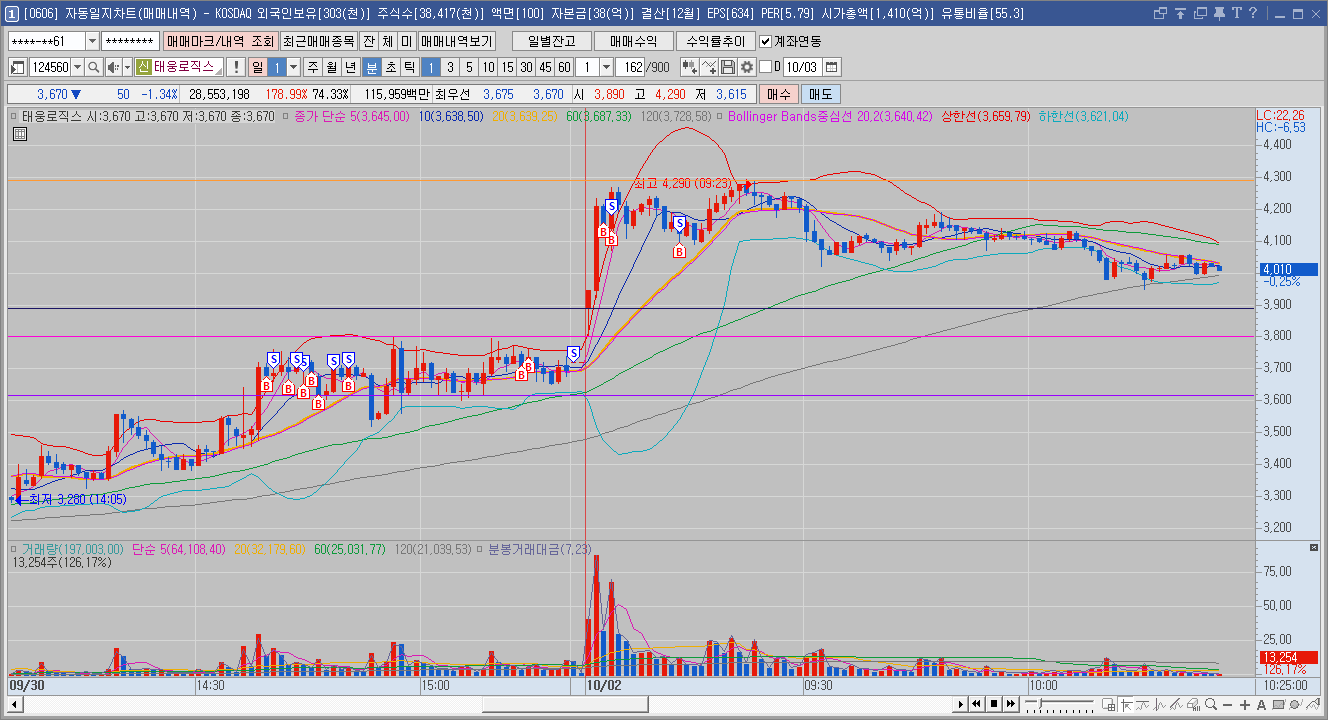
Task: Click the 수익률추이 button
Action: pos(715,41)
